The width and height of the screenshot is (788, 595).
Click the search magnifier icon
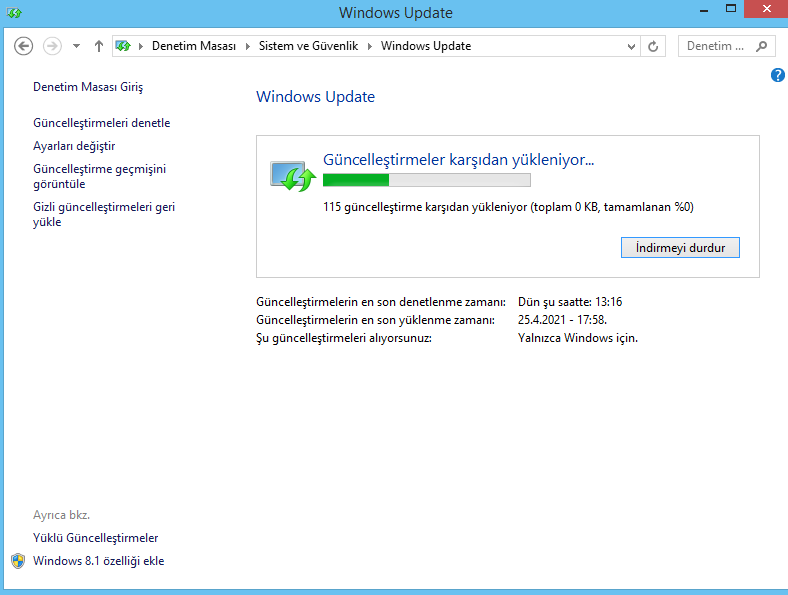click(762, 46)
